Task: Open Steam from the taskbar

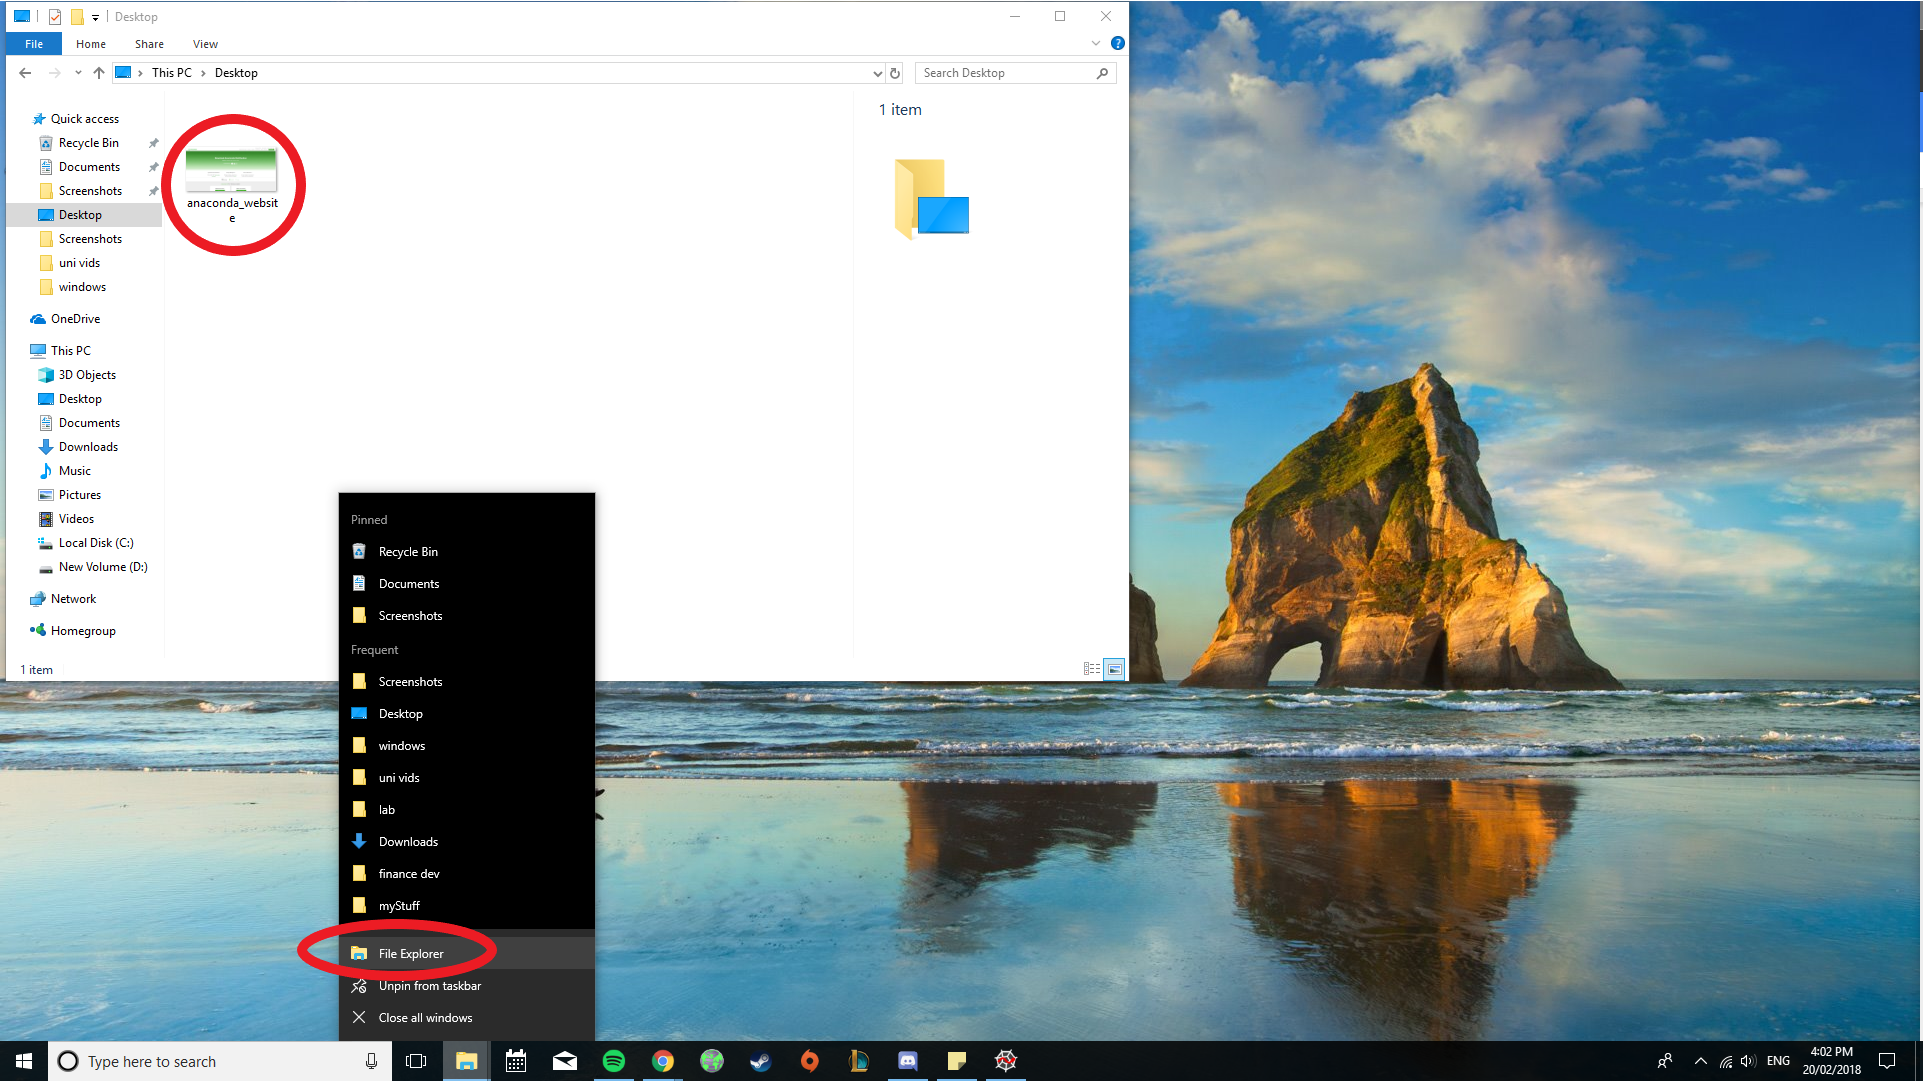Action: click(x=761, y=1061)
